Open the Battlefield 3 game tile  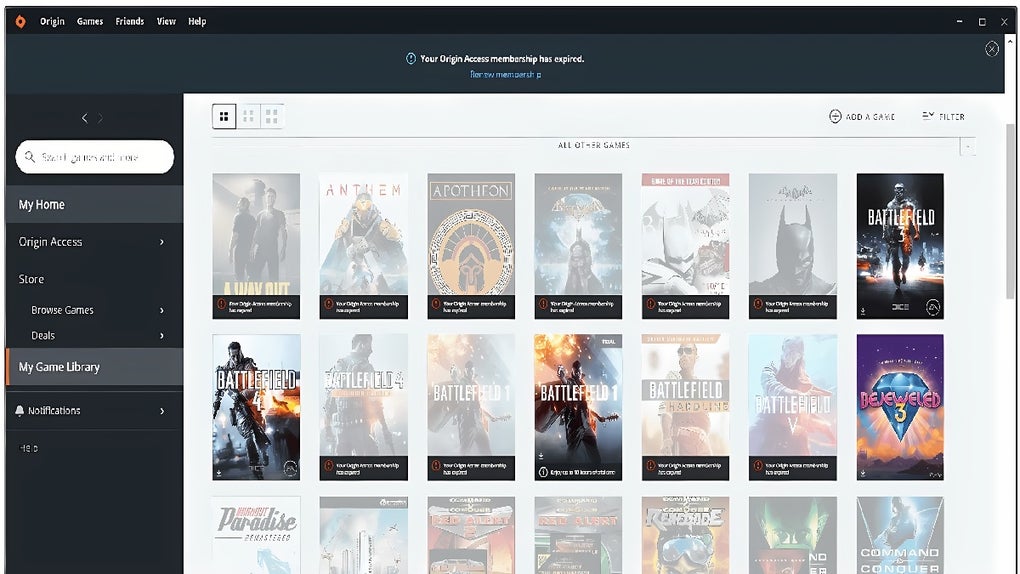(900, 246)
